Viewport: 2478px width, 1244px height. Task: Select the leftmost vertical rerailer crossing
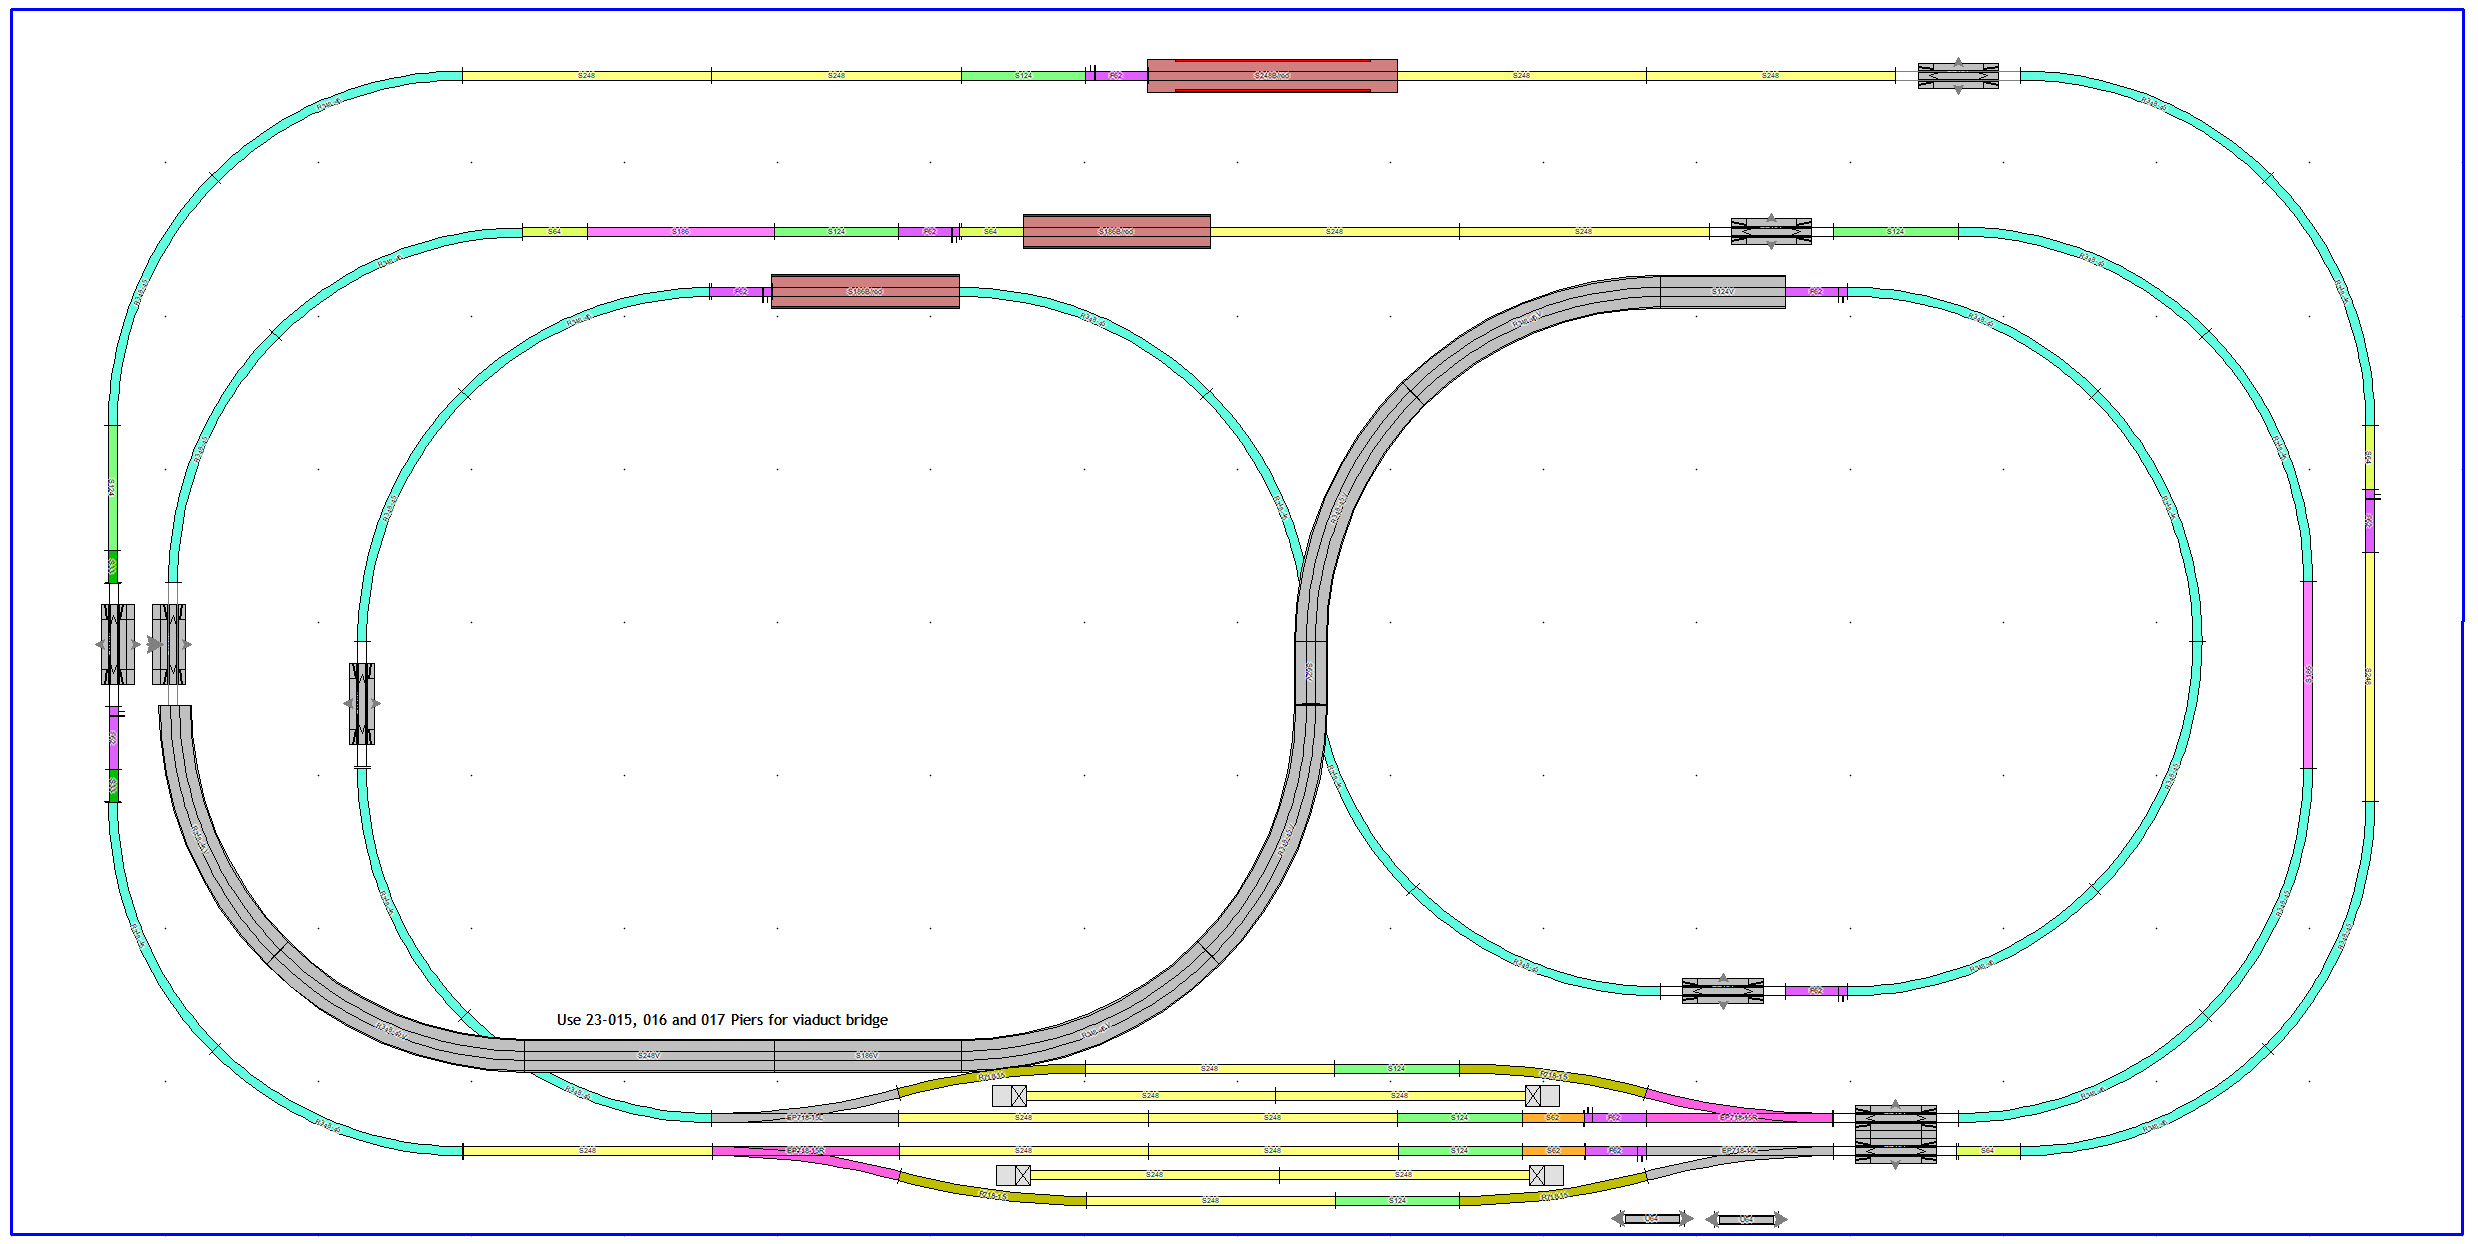tap(117, 644)
